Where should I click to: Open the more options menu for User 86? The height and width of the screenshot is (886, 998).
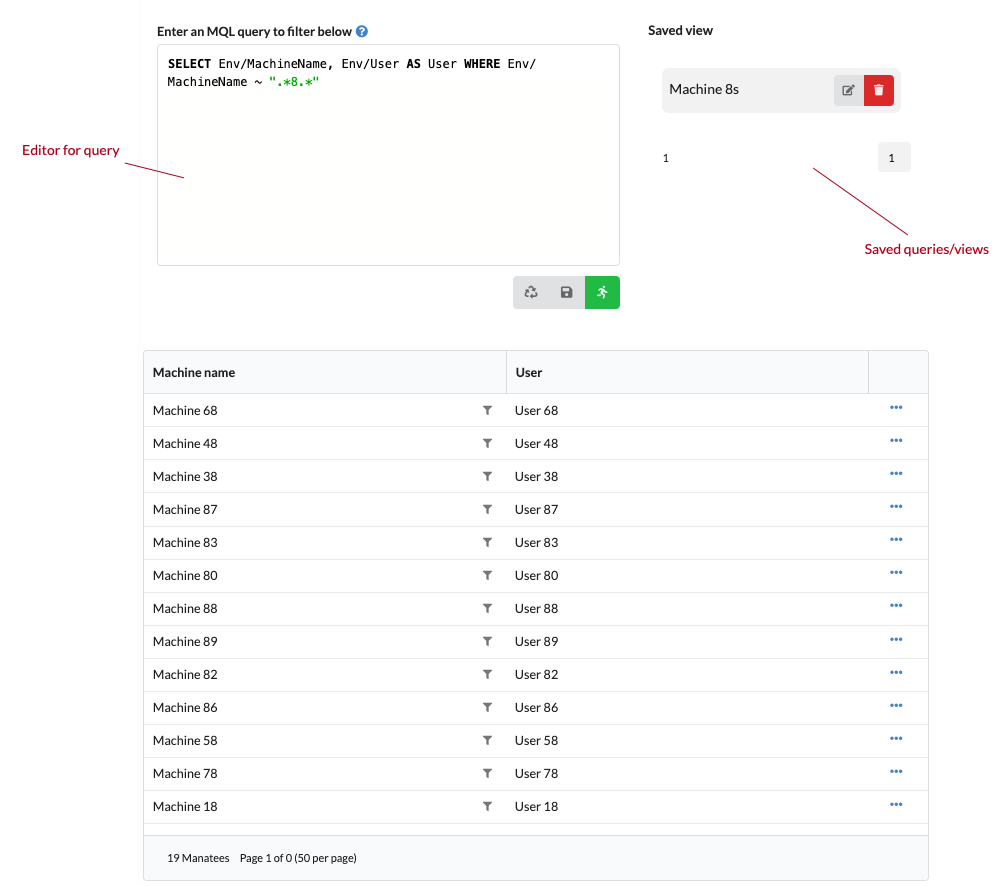click(896, 706)
